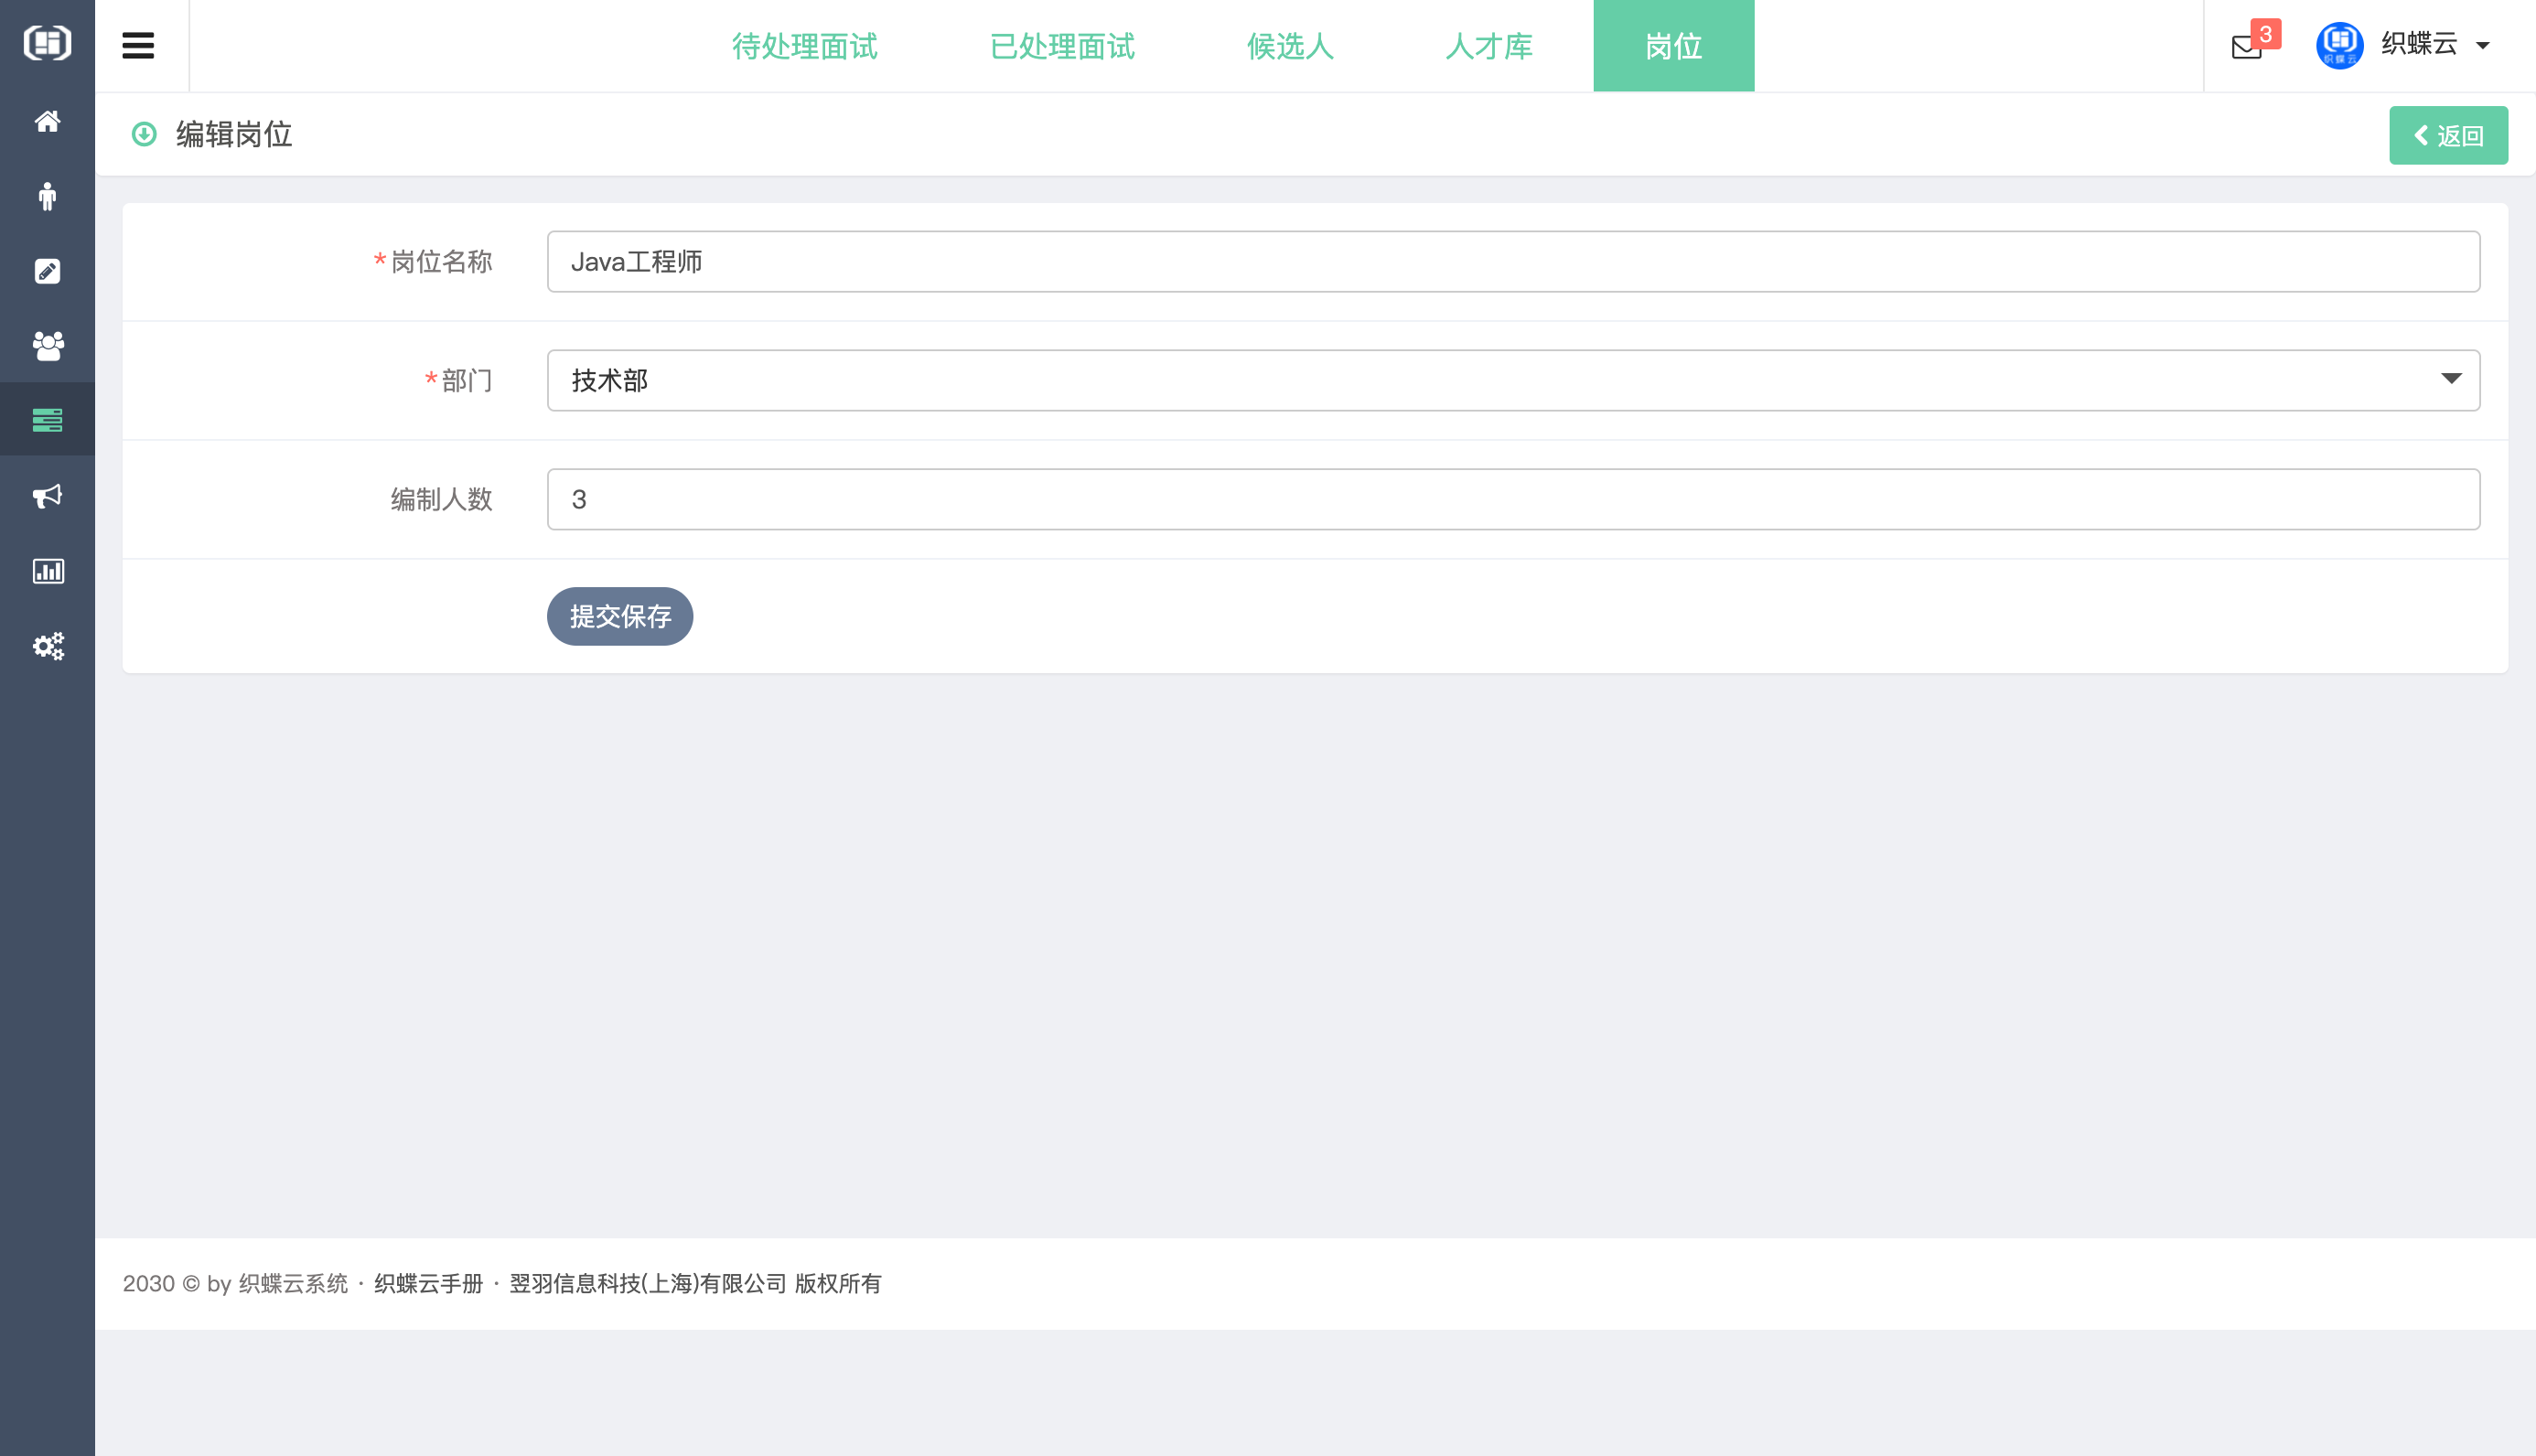Screen dimensions: 2536x1456
Task: Open the announcements megaphone icon
Action: point(47,496)
